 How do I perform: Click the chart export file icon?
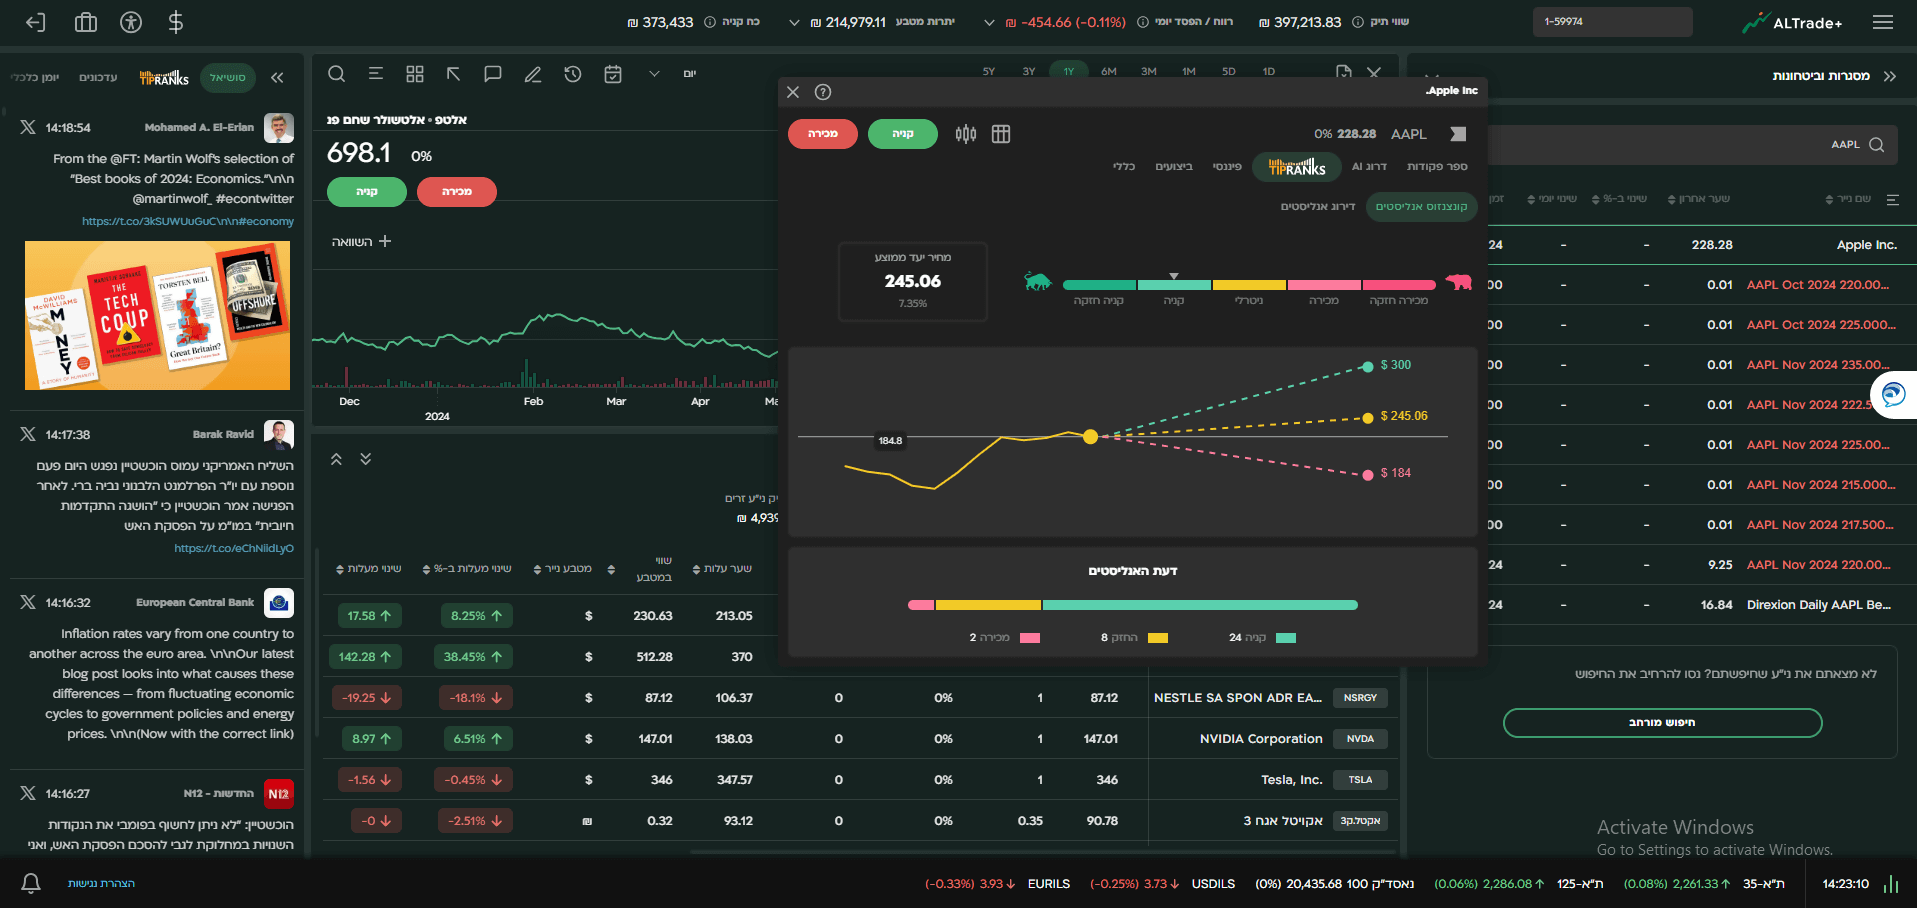(1343, 72)
